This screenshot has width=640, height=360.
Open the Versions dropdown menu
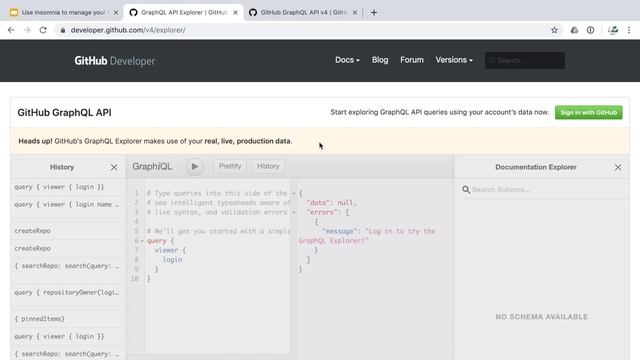click(454, 60)
